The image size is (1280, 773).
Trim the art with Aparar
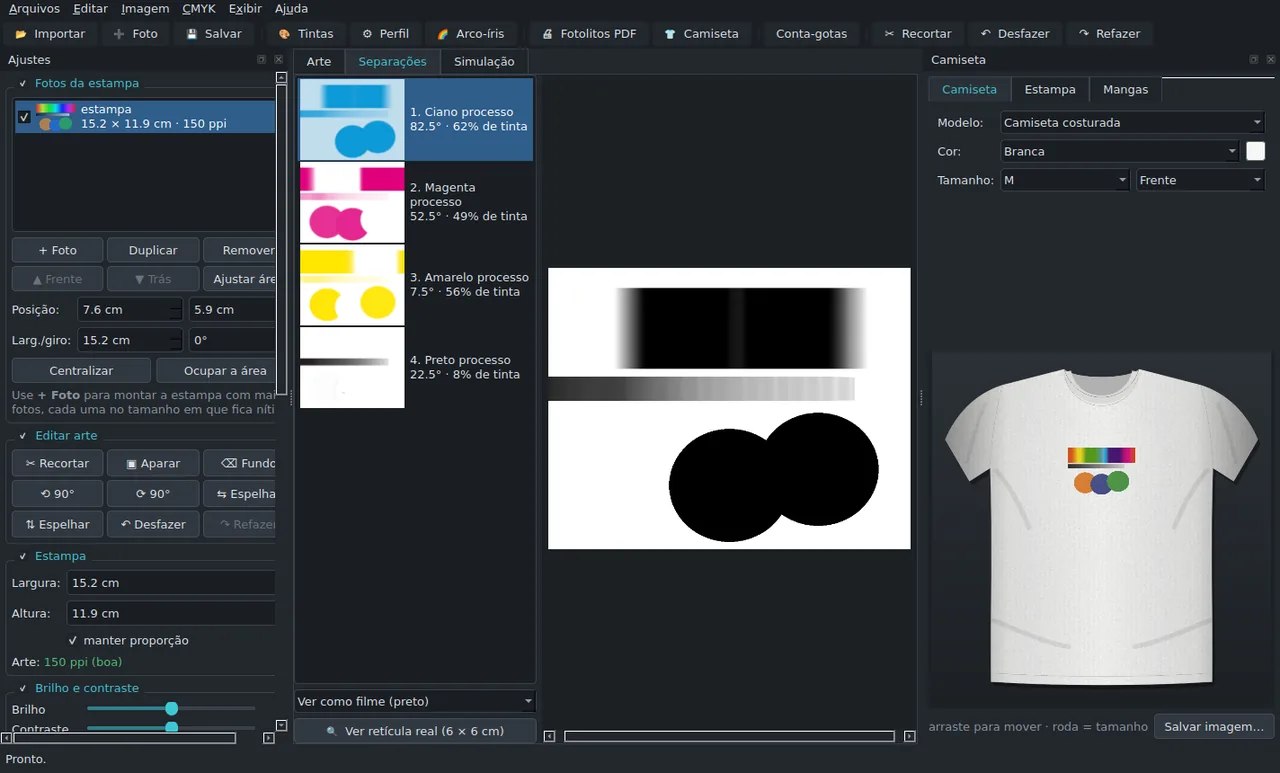coord(153,463)
